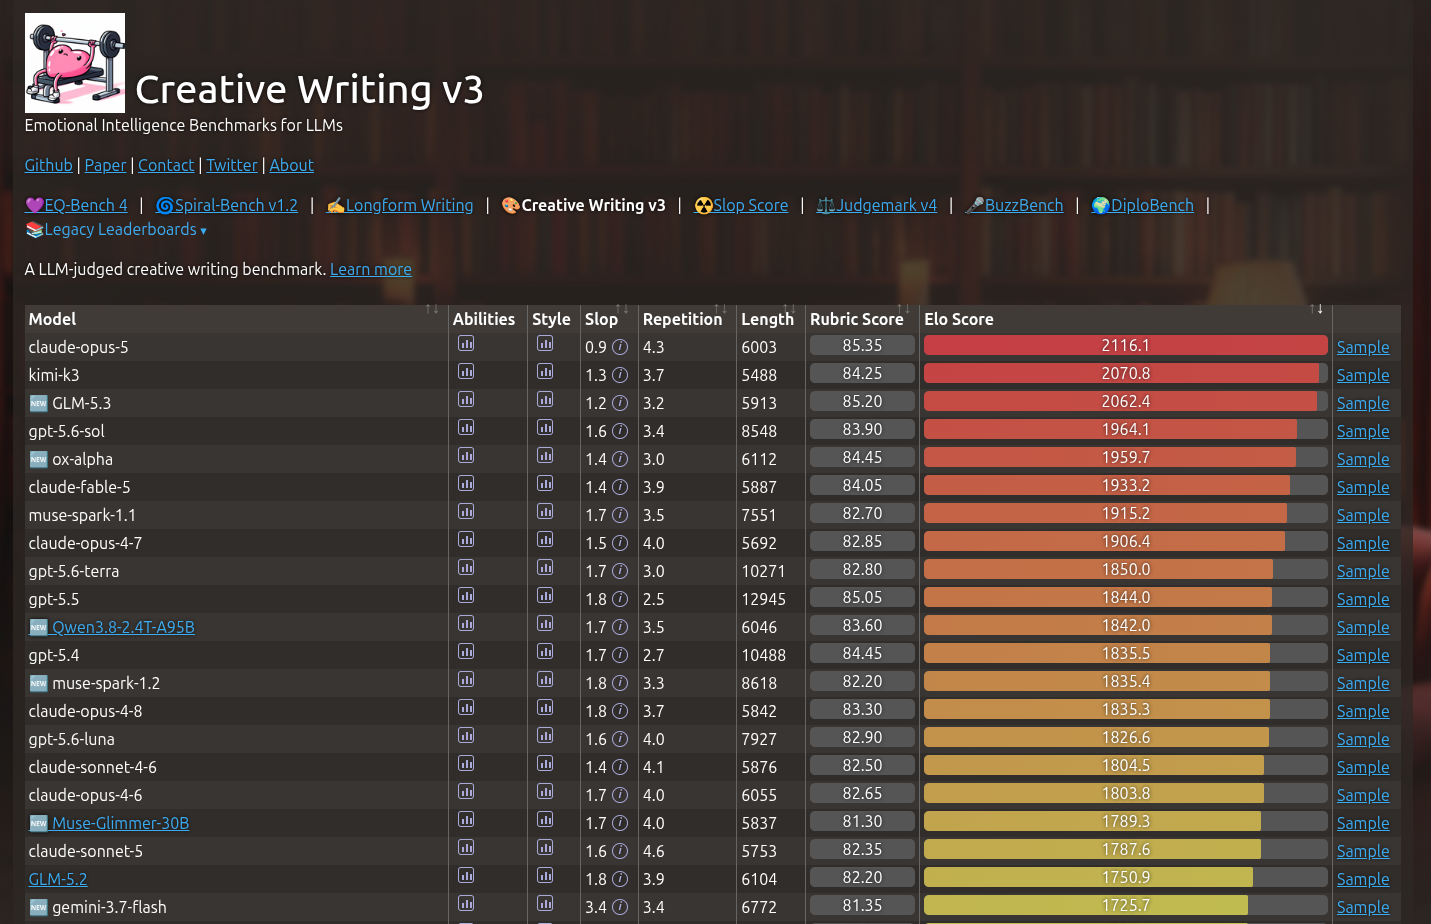Image resolution: width=1431 pixels, height=924 pixels.
Task: Click the 12945 length value for gpt-5.5
Action: [x=764, y=599]
